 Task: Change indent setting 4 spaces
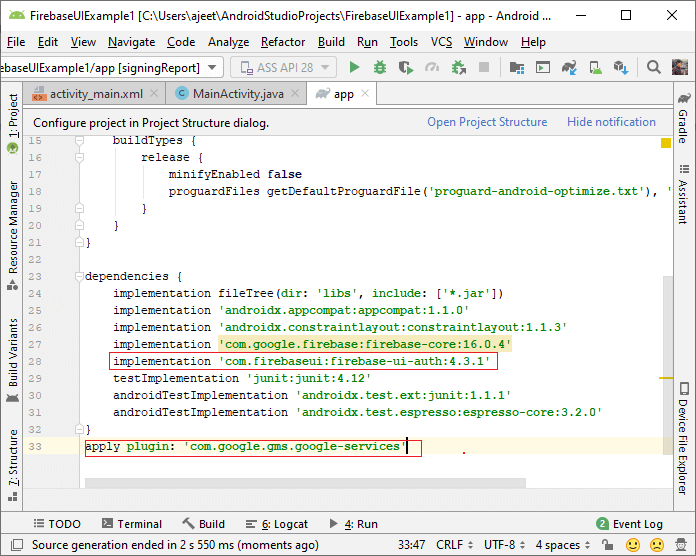(x=562, y=544)
